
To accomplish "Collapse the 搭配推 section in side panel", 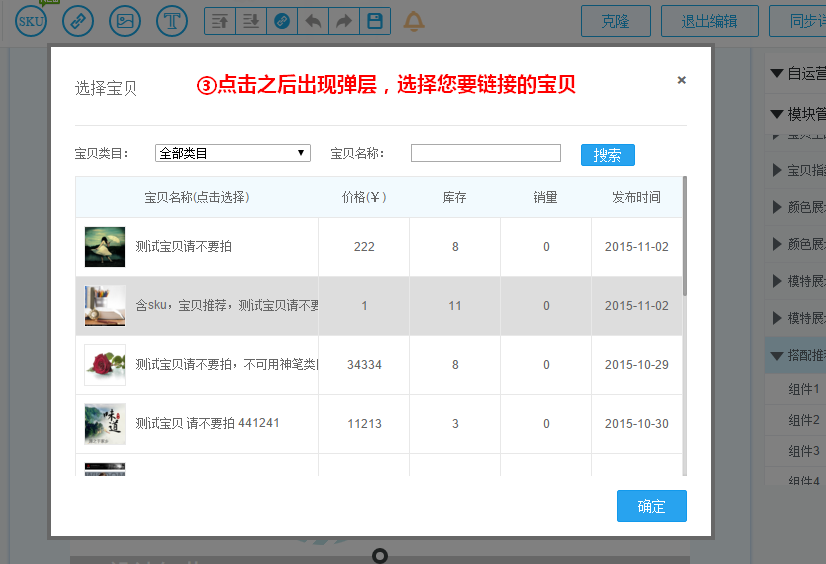I will [x=776, y=355].
